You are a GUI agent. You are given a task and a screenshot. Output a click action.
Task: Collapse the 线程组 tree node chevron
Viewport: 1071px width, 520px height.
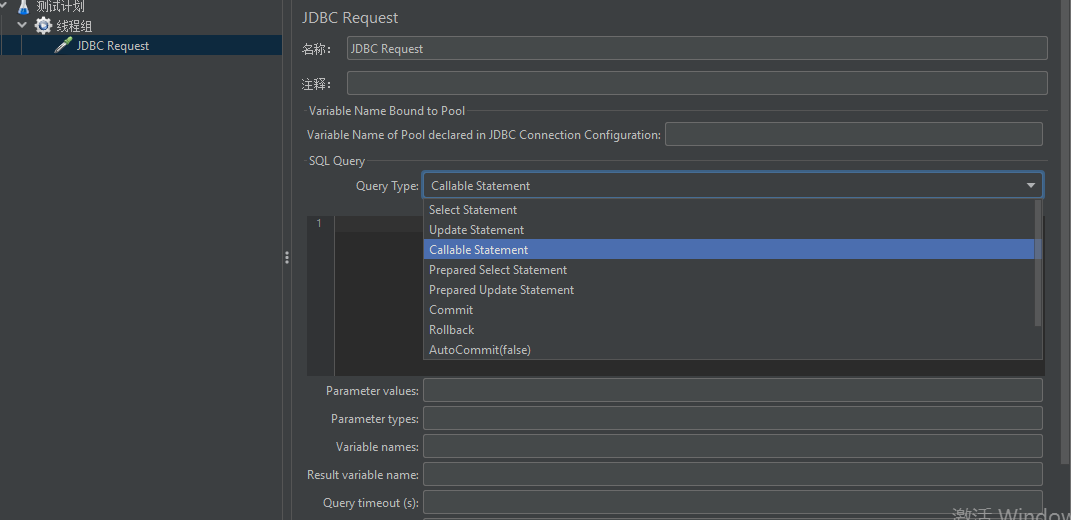click(x=23, y=26)
